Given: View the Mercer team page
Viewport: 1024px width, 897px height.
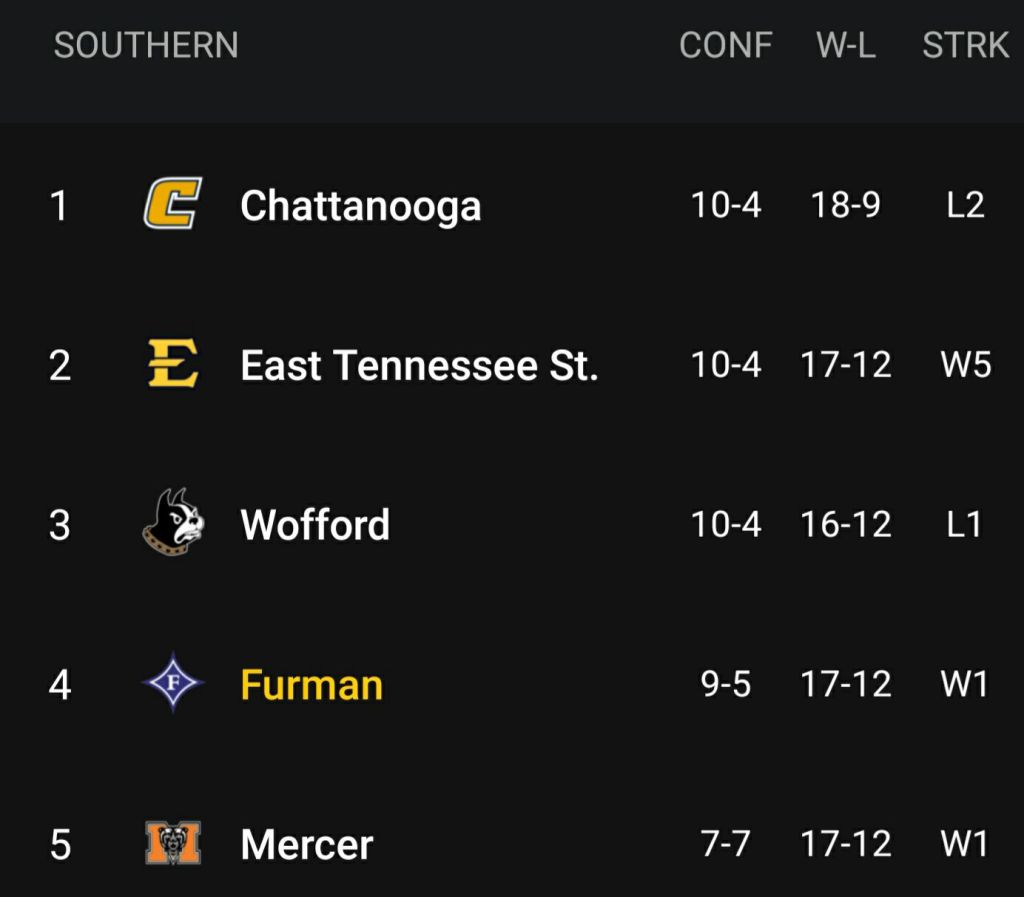Looking at the screenshot, I should point(306,845).
